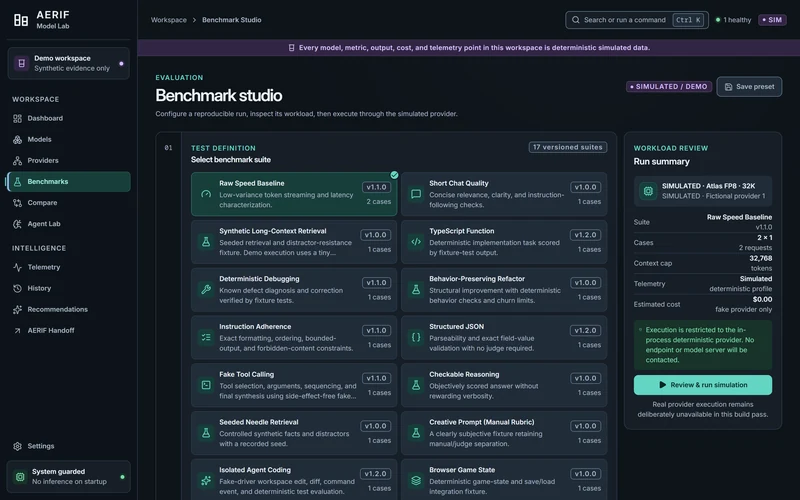The height and width of the screenshot is (500, 800).
Task: Go to the Compare page
Action: [x=68, y=203]
